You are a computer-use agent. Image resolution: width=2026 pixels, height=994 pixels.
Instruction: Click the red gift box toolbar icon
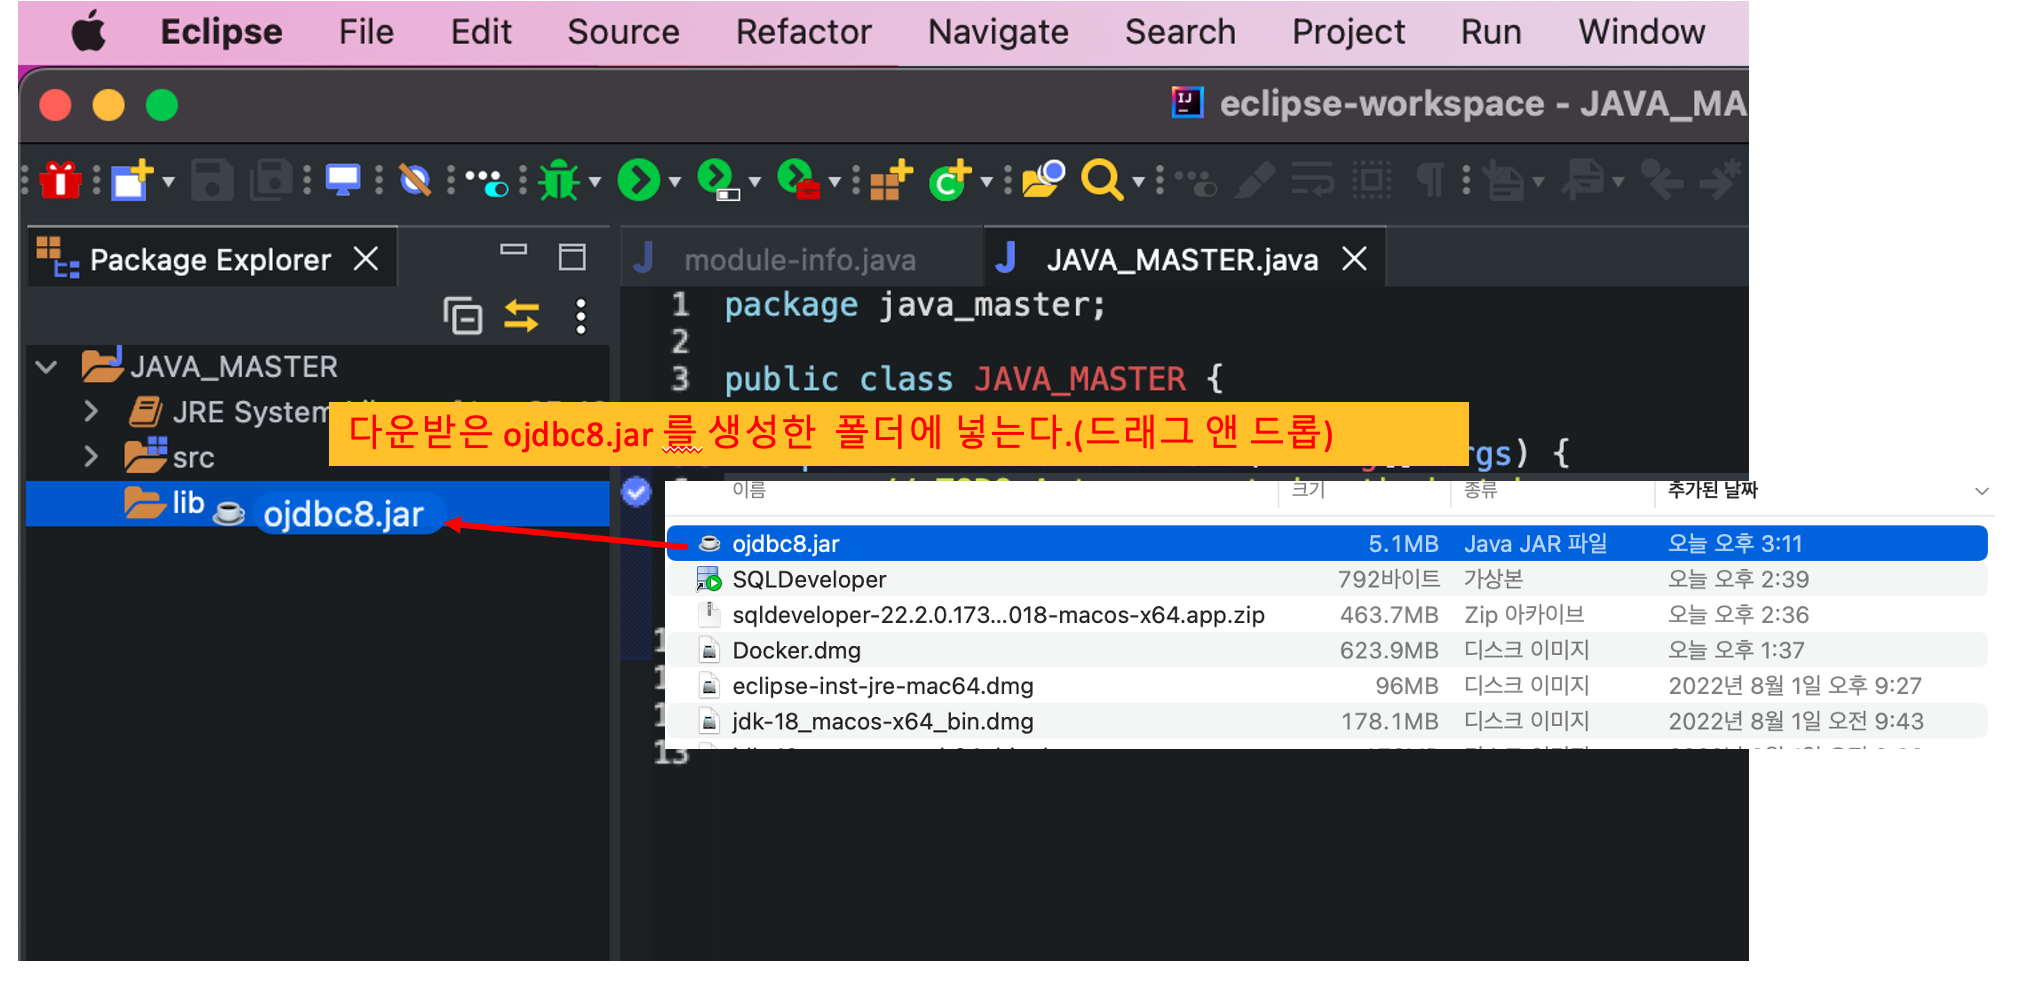tap(60, 181)
